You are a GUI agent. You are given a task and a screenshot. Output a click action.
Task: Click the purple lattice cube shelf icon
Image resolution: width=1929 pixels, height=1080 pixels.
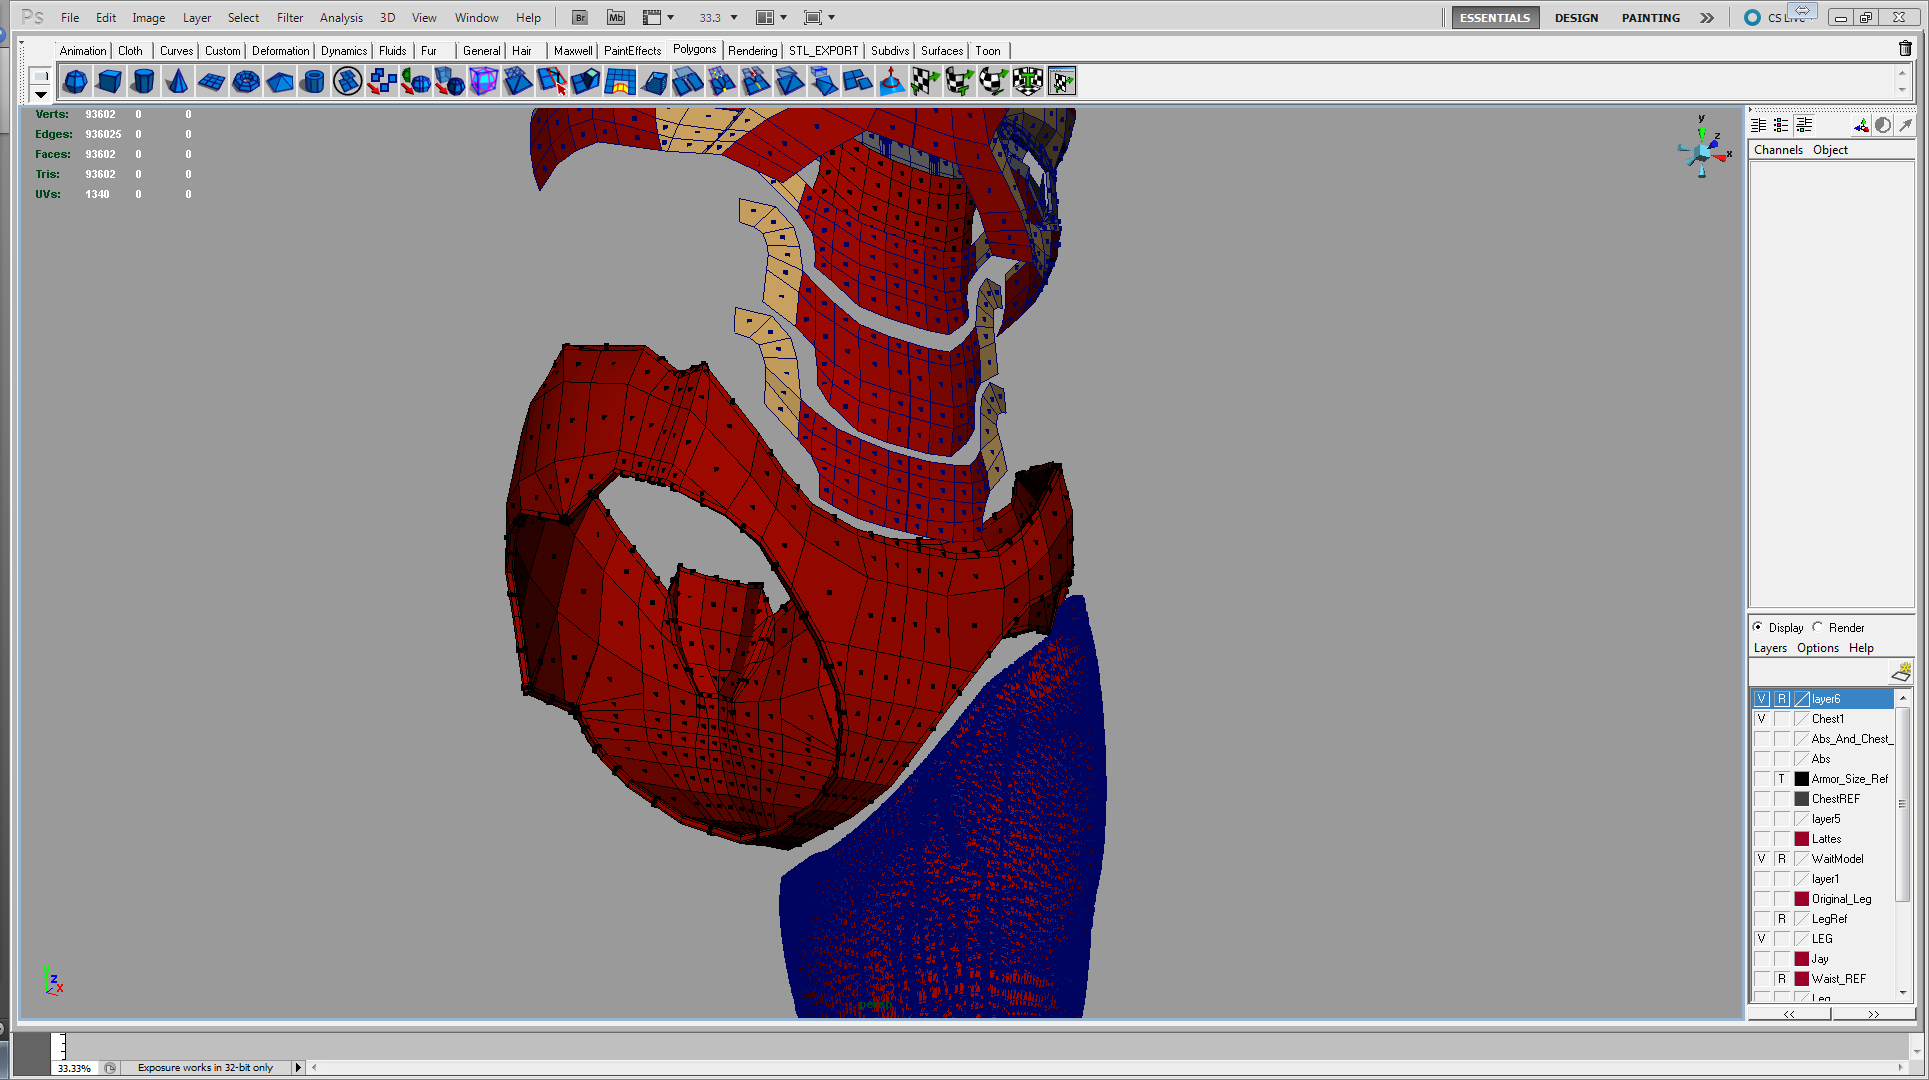point(484,82)
